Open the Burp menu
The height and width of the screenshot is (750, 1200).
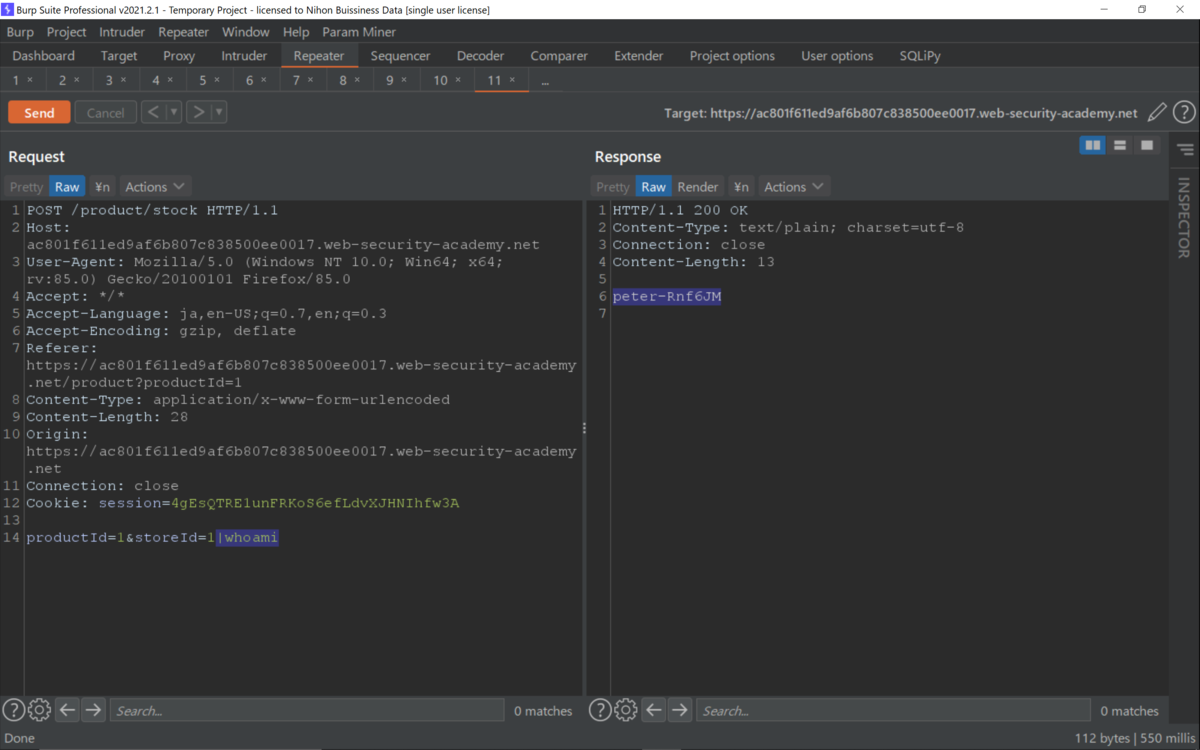(20, 32)
